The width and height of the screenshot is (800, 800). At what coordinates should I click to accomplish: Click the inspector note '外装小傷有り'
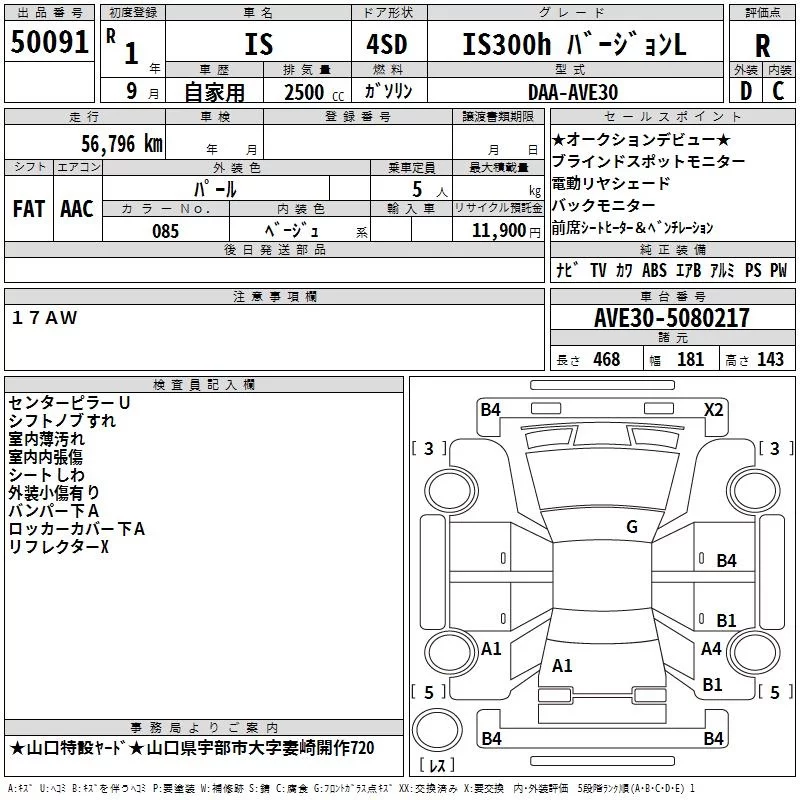(54, 492)
